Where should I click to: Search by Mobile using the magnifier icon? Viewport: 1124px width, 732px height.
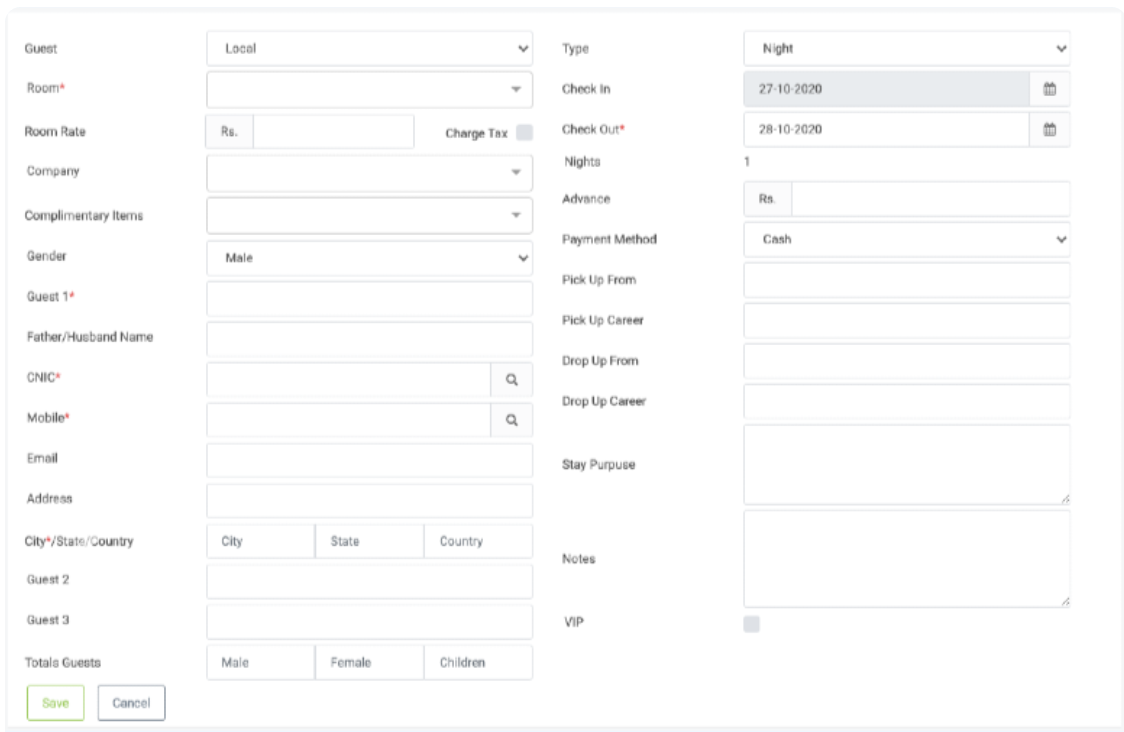[511, 421]
